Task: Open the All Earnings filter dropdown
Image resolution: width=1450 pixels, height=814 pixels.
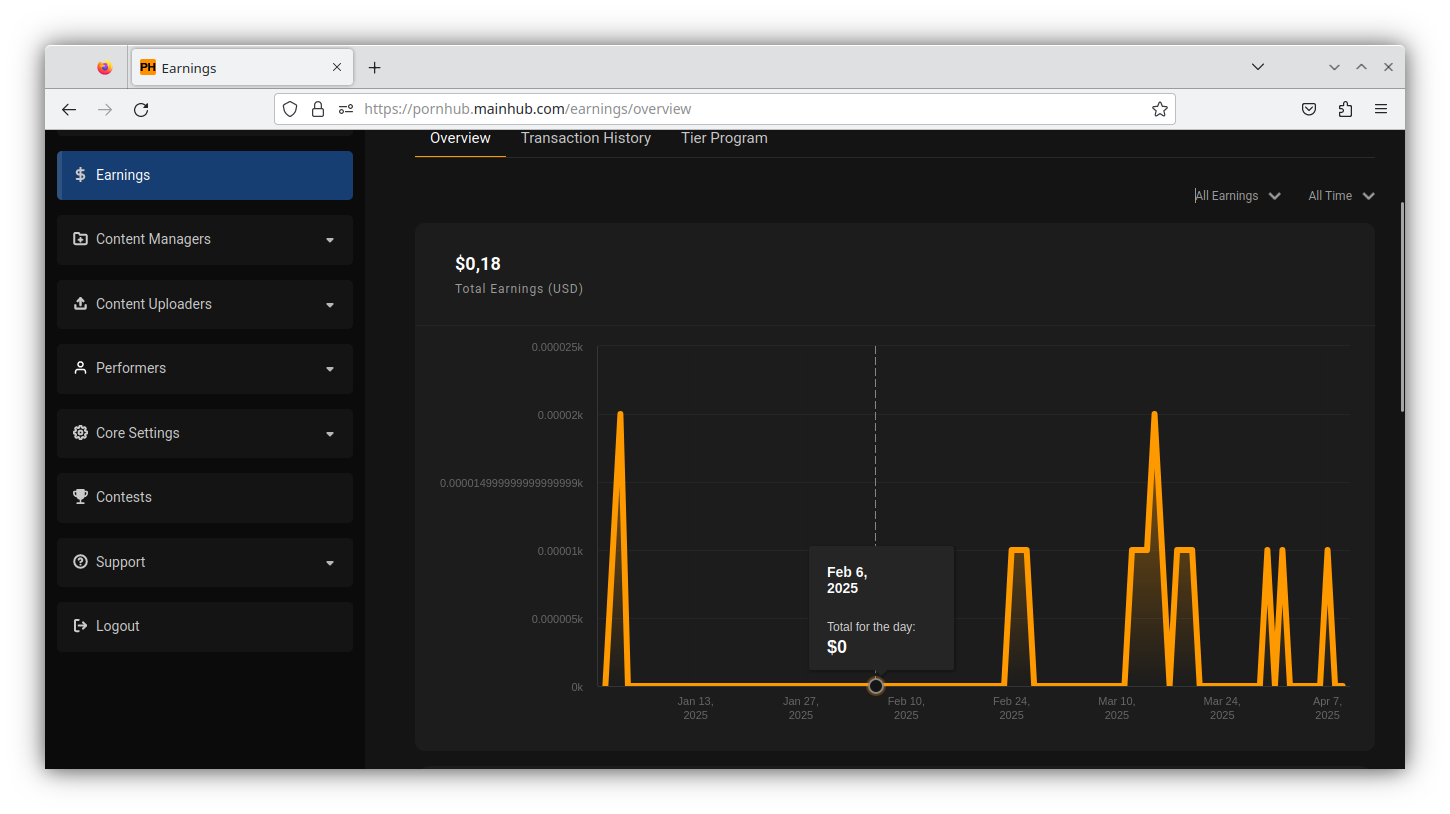Action: point(1237,195)
